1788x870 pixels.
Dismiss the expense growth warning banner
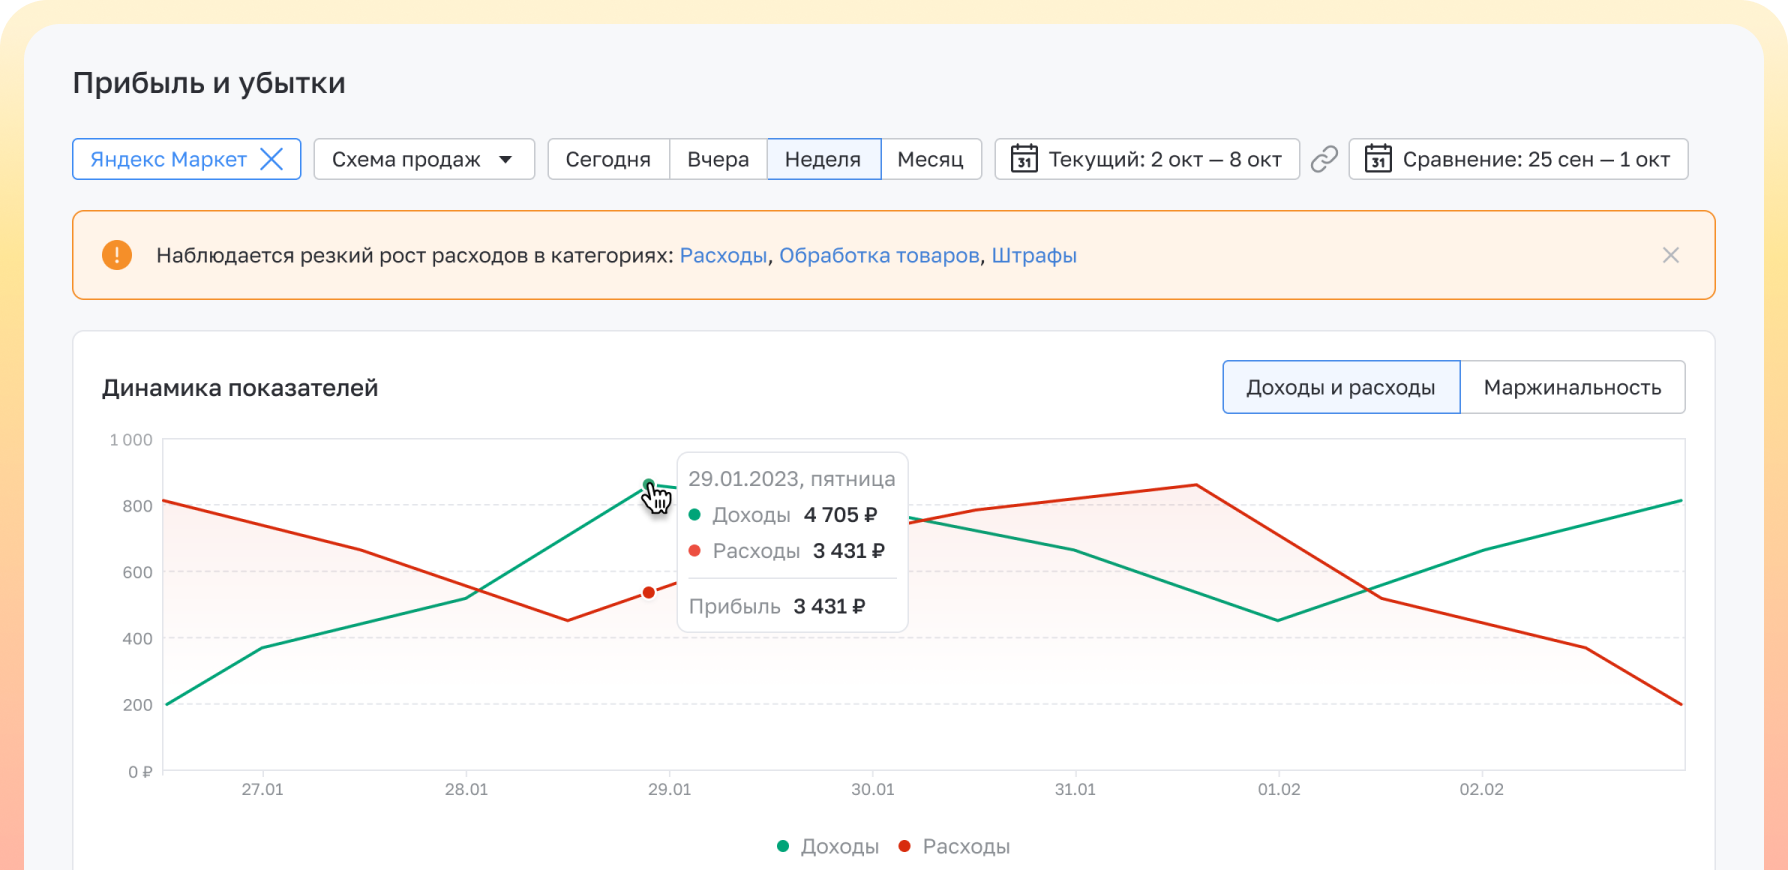(1670, 255)
